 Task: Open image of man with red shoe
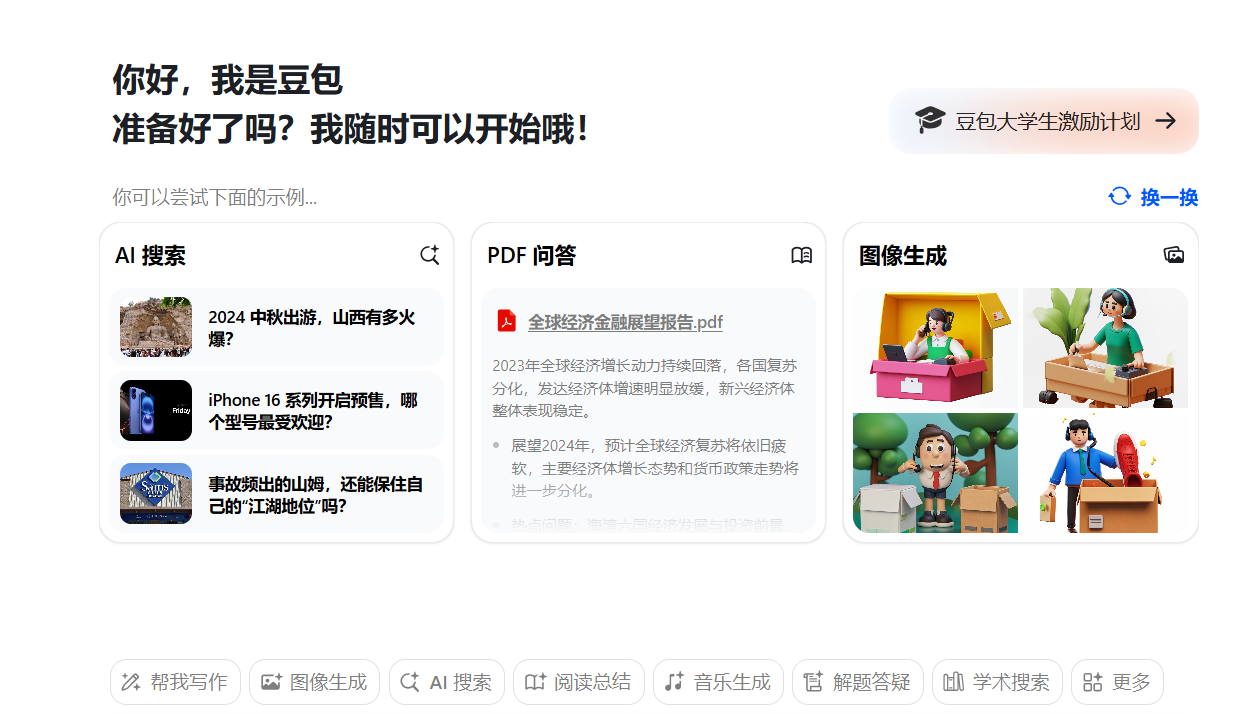(1105, 473)
